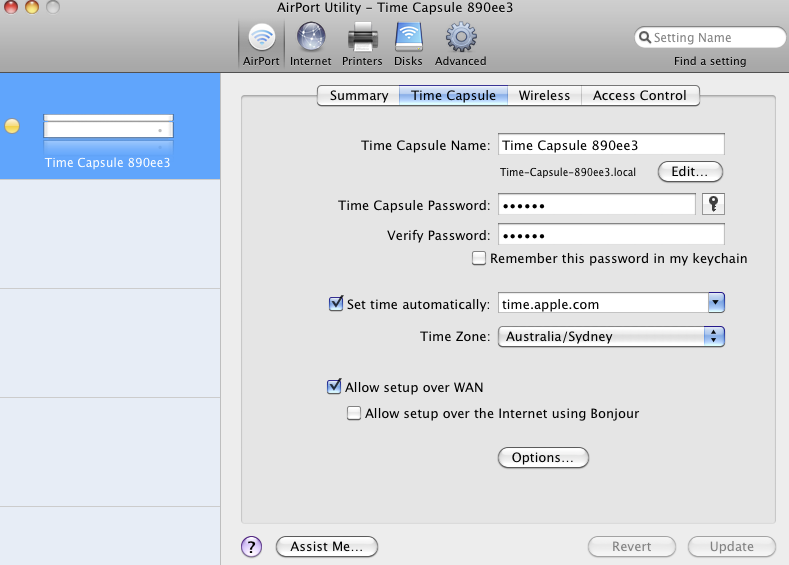789x565 pixels.
Task: Focus the Time Capsule Name field
Action: [x=611, y=144]
